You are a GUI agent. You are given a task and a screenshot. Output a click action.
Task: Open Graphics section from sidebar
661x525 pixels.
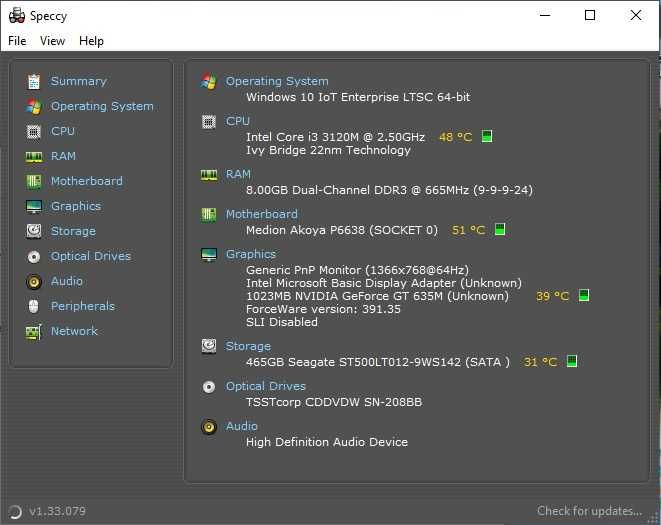pos(76,206)
